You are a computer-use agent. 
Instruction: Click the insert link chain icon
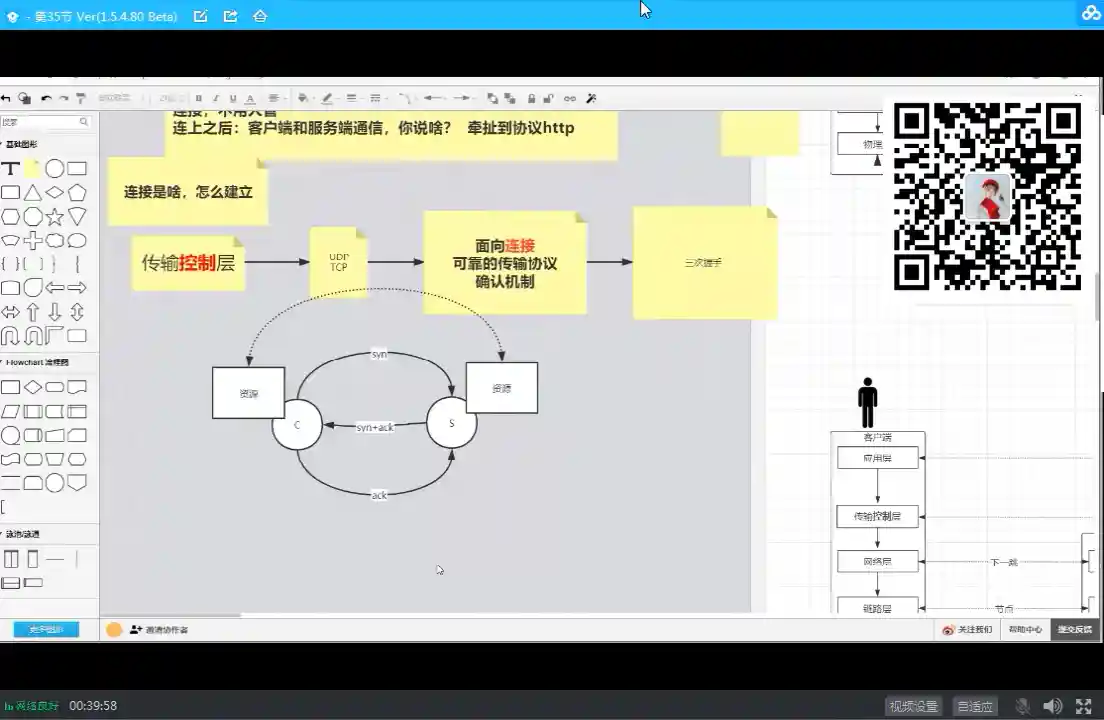570,99
